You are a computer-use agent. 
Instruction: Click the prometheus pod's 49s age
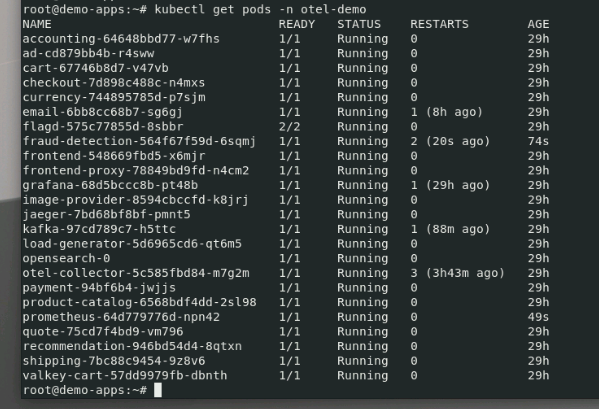click(538, 317)
